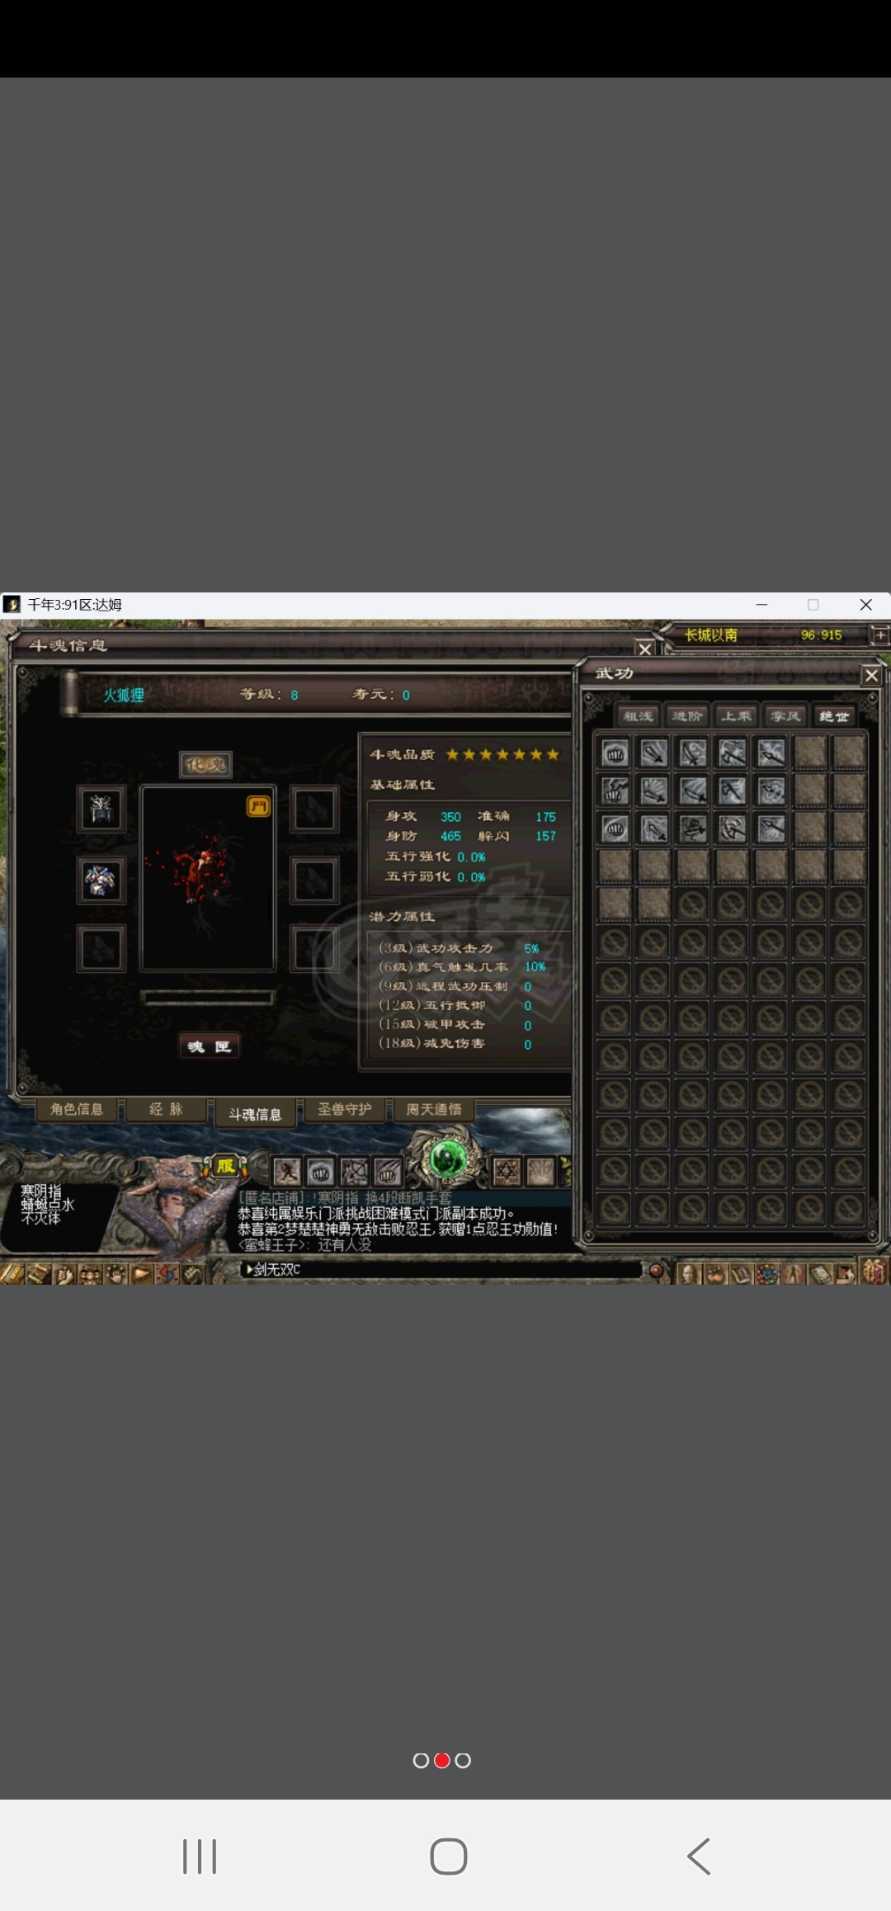The height and width of the screenshot is (1911, 891).
Task: Tap Android back navigation button
Action: [699, 1856]
